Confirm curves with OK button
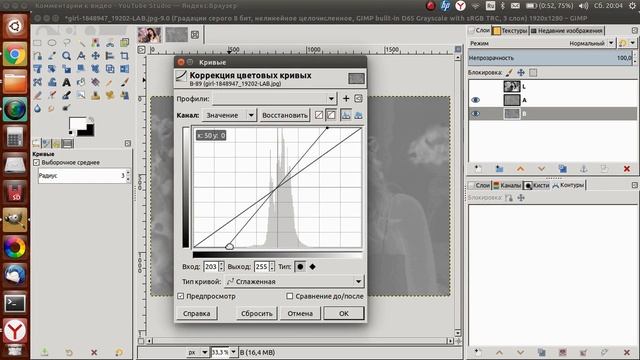 tap(344, 313)
